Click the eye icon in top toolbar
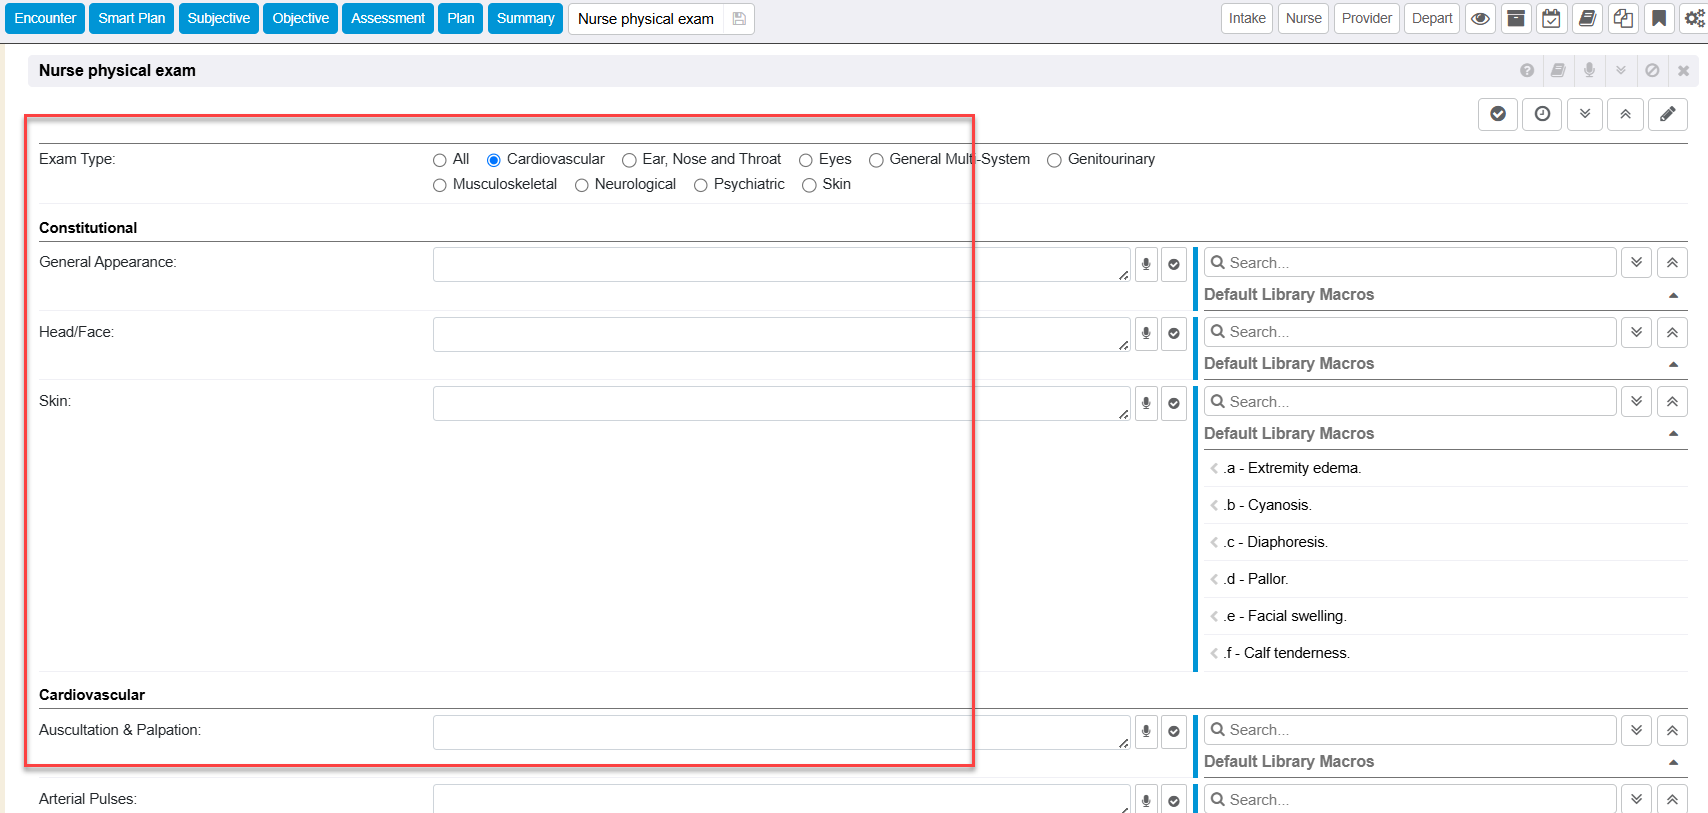Screen dimensions: 1708x813 tap(1480, 19)
